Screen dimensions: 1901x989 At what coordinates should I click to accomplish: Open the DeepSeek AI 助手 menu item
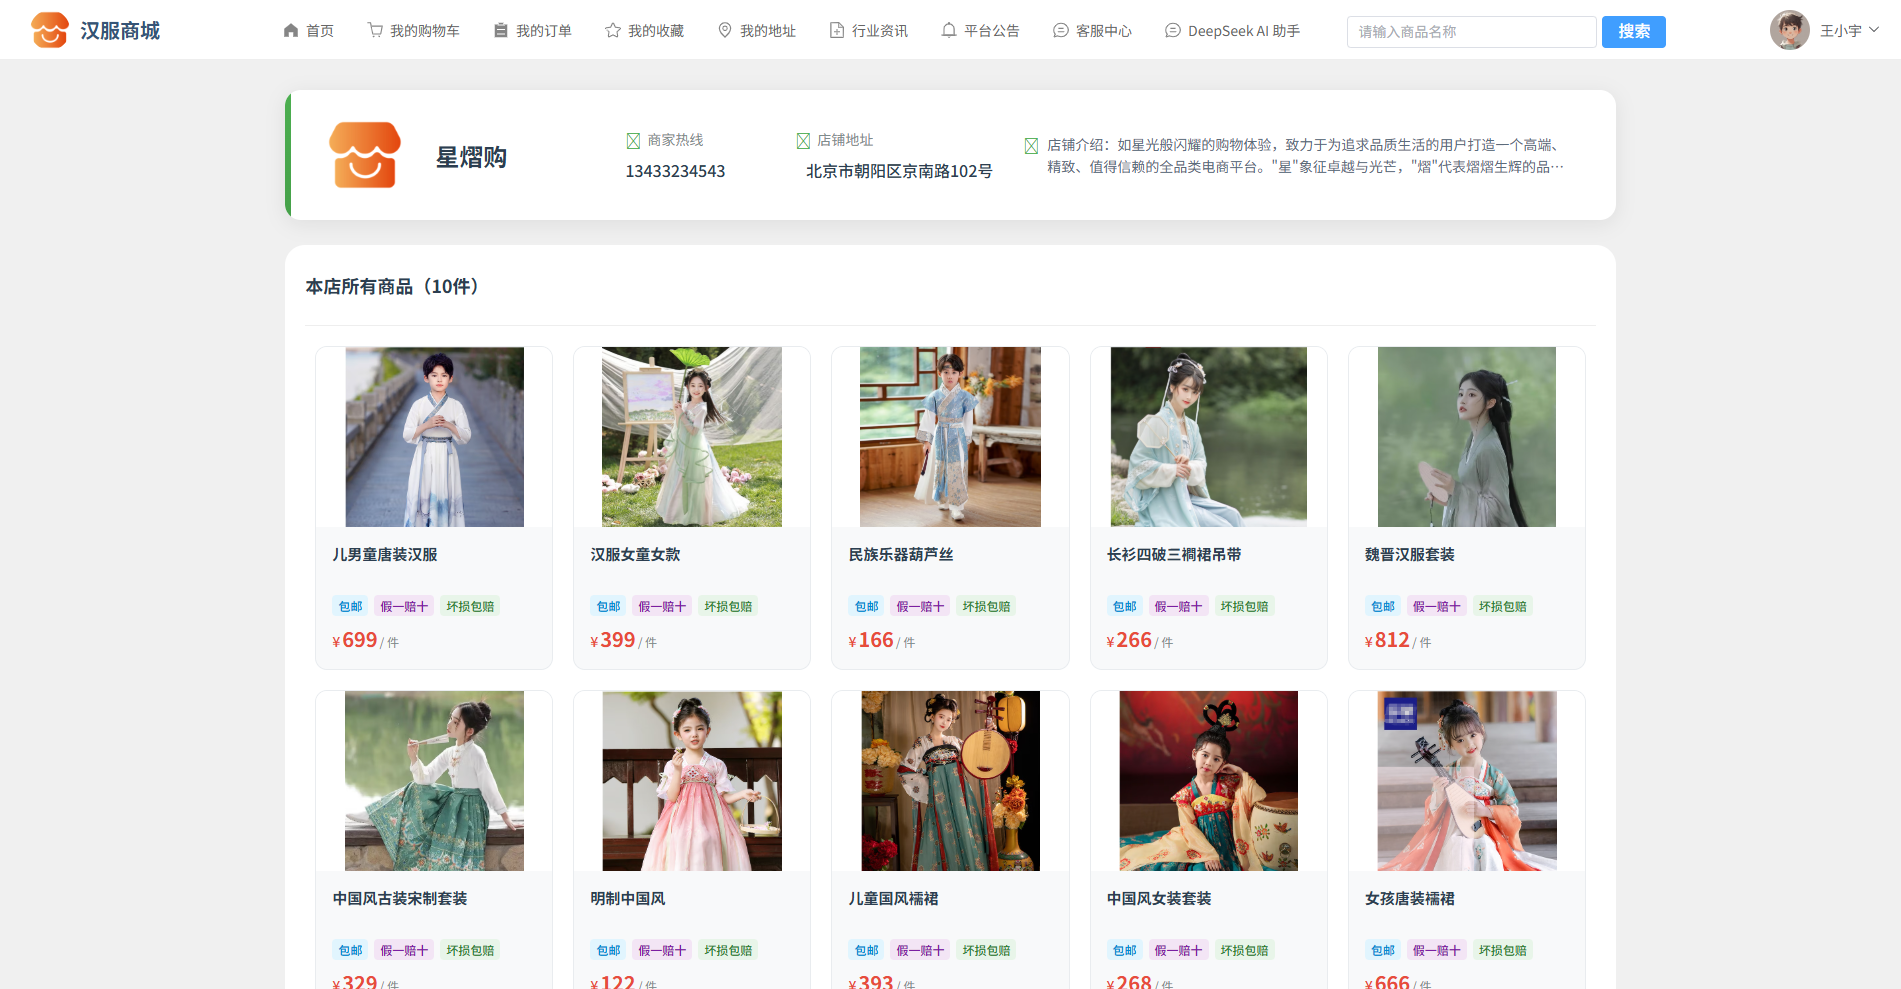coord(1233,31)
